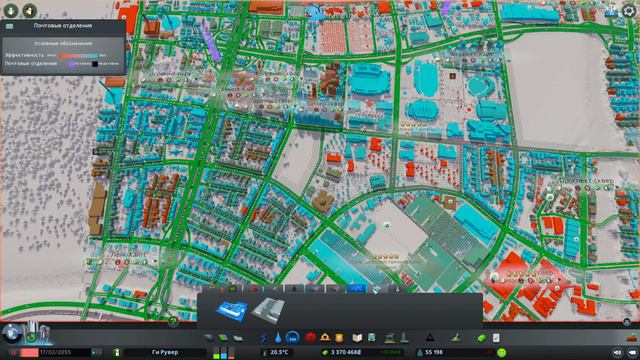Click the efficiency color gradient legend bar
Viewport: 640px width, 360px height.
pos(78,55)
